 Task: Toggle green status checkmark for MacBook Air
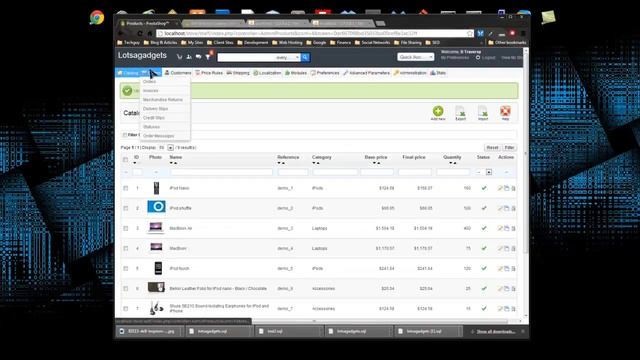484,228
